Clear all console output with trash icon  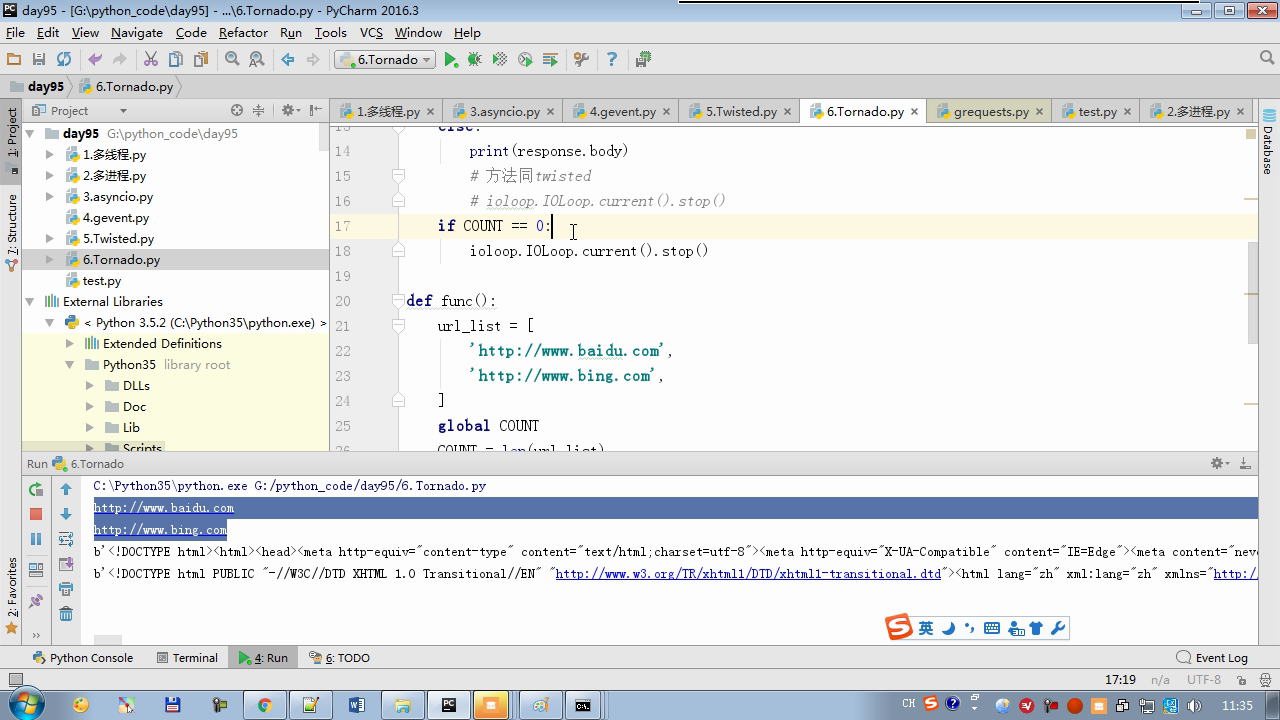click(66, 613)
